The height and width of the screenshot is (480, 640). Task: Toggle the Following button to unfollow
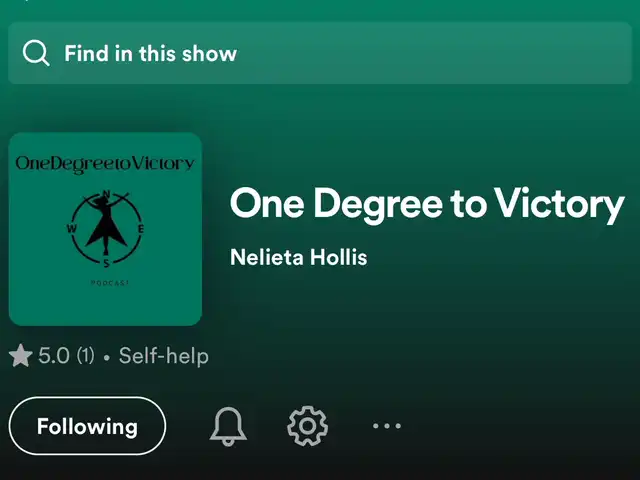pos(87,426)
